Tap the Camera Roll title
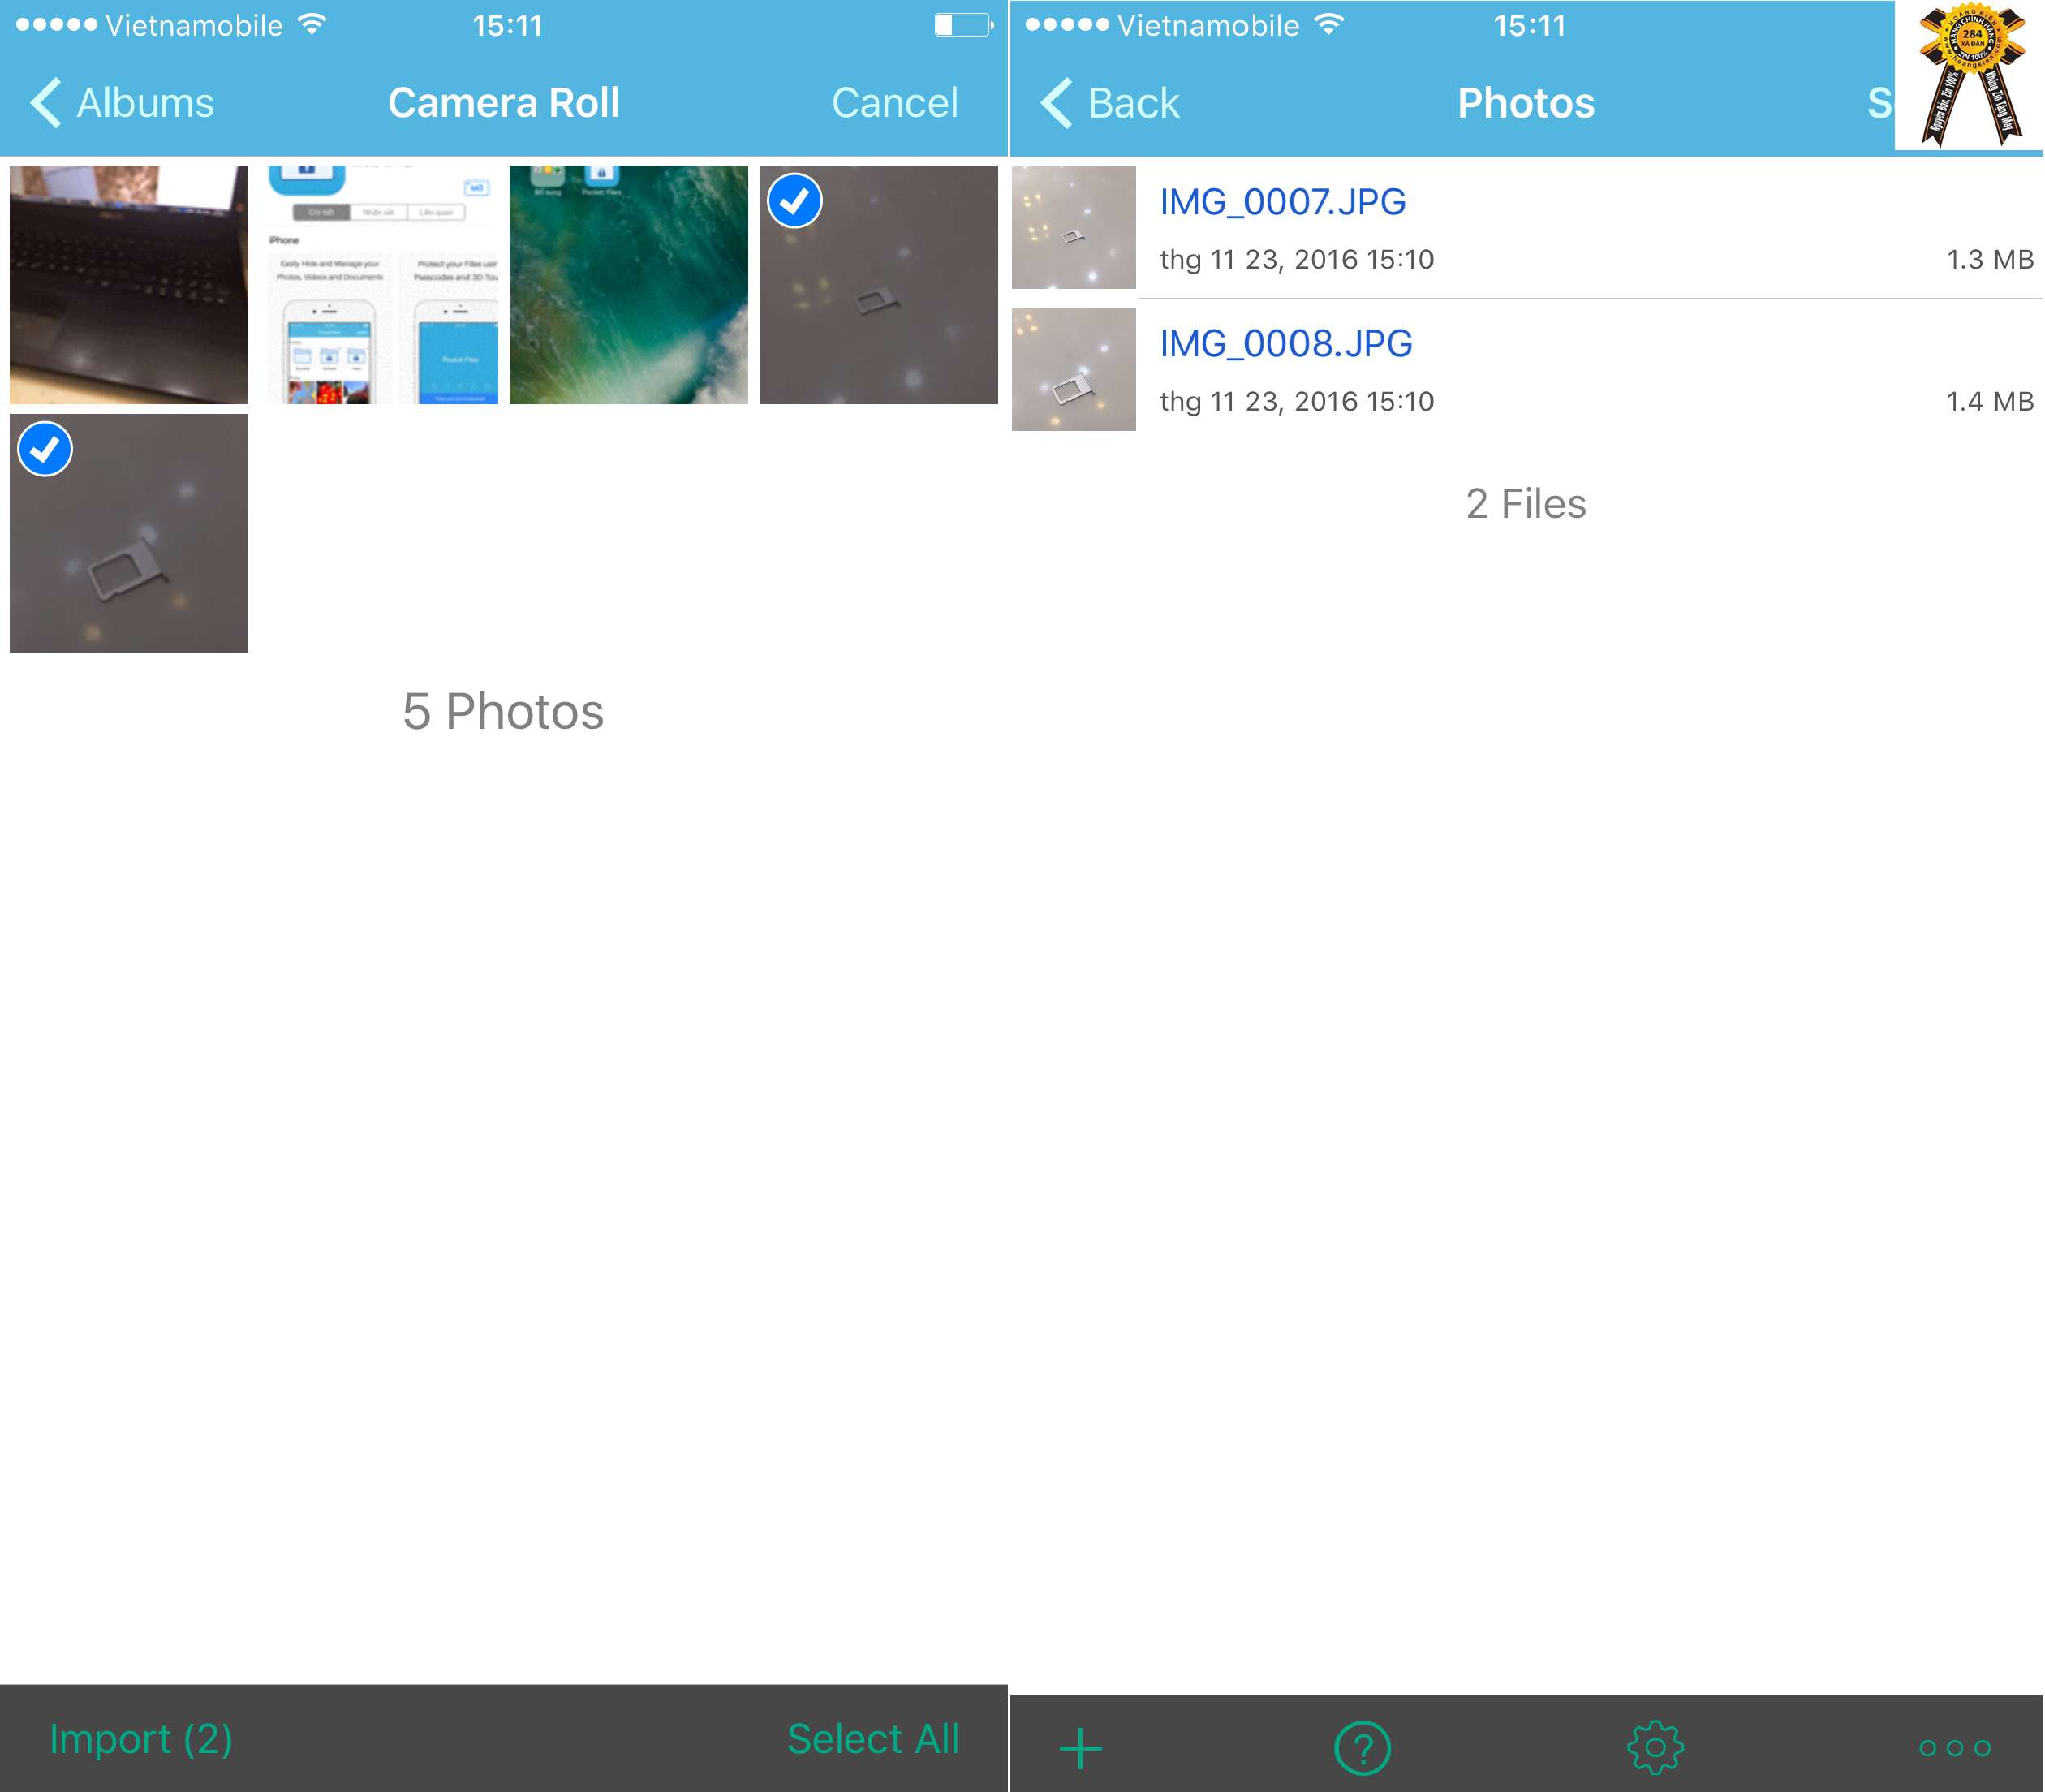 pyautogui.click(x=503, y=103)
